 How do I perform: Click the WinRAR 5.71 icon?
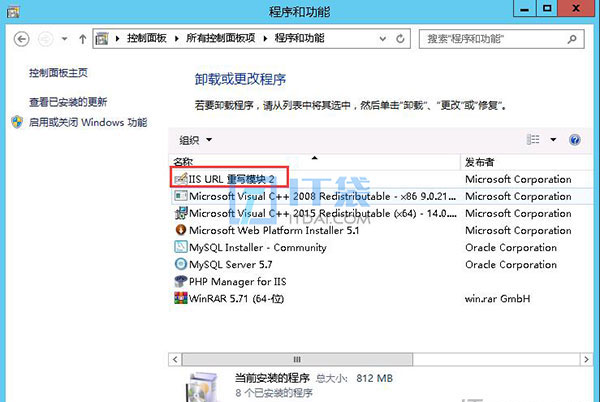(x=181, y=298)
